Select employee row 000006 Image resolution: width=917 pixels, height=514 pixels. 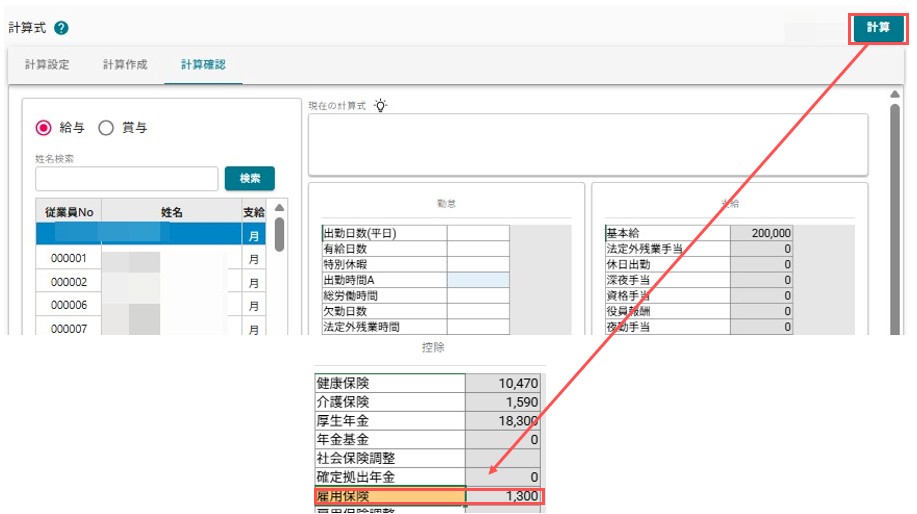tap(151, 305)
